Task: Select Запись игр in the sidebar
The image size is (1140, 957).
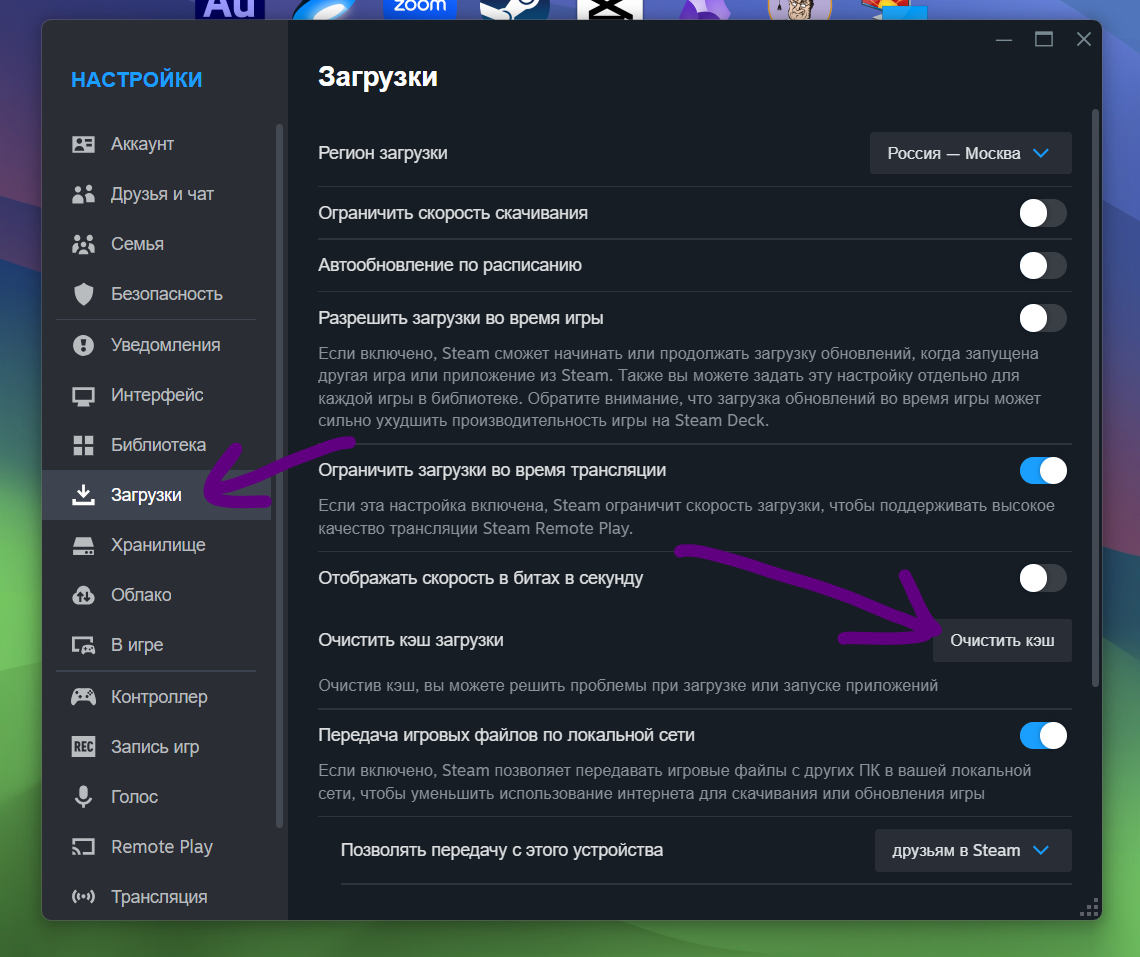Action: tap(156, 747)
